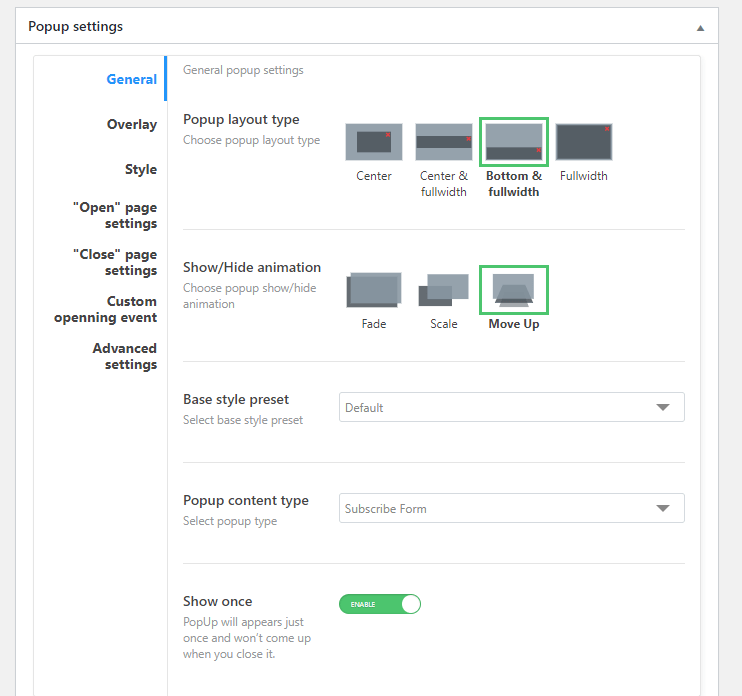Pick the Bottom & fullwidth layout icon
The height and width of the screenshot is (696, 742).
coord(514,142)
